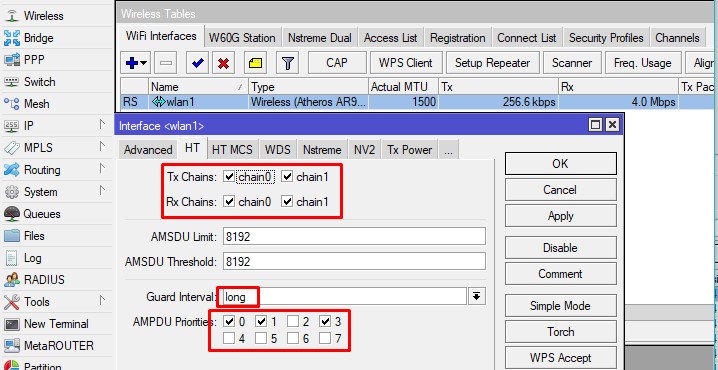Open the RADIUS sidebar icon
The height and width of the screenshot is (370, 718).
11,279
